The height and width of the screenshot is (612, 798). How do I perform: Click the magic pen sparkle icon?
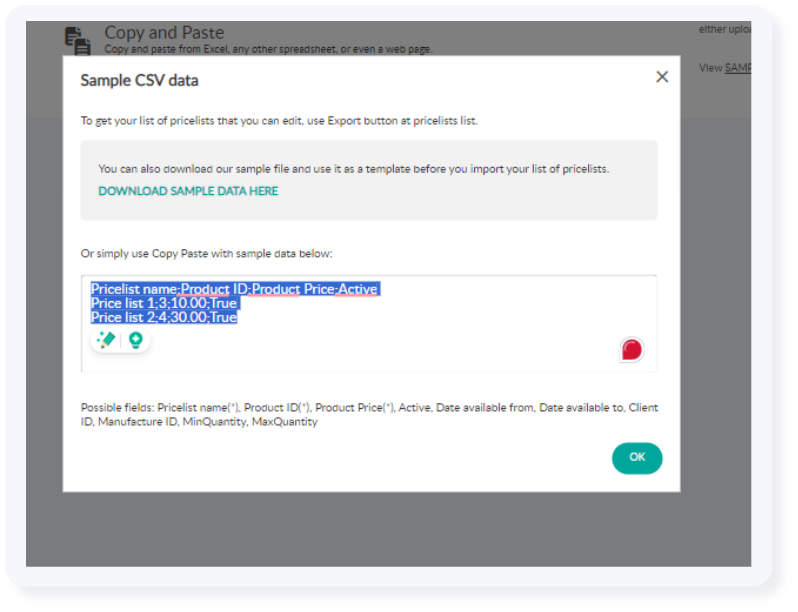point(105,340)
